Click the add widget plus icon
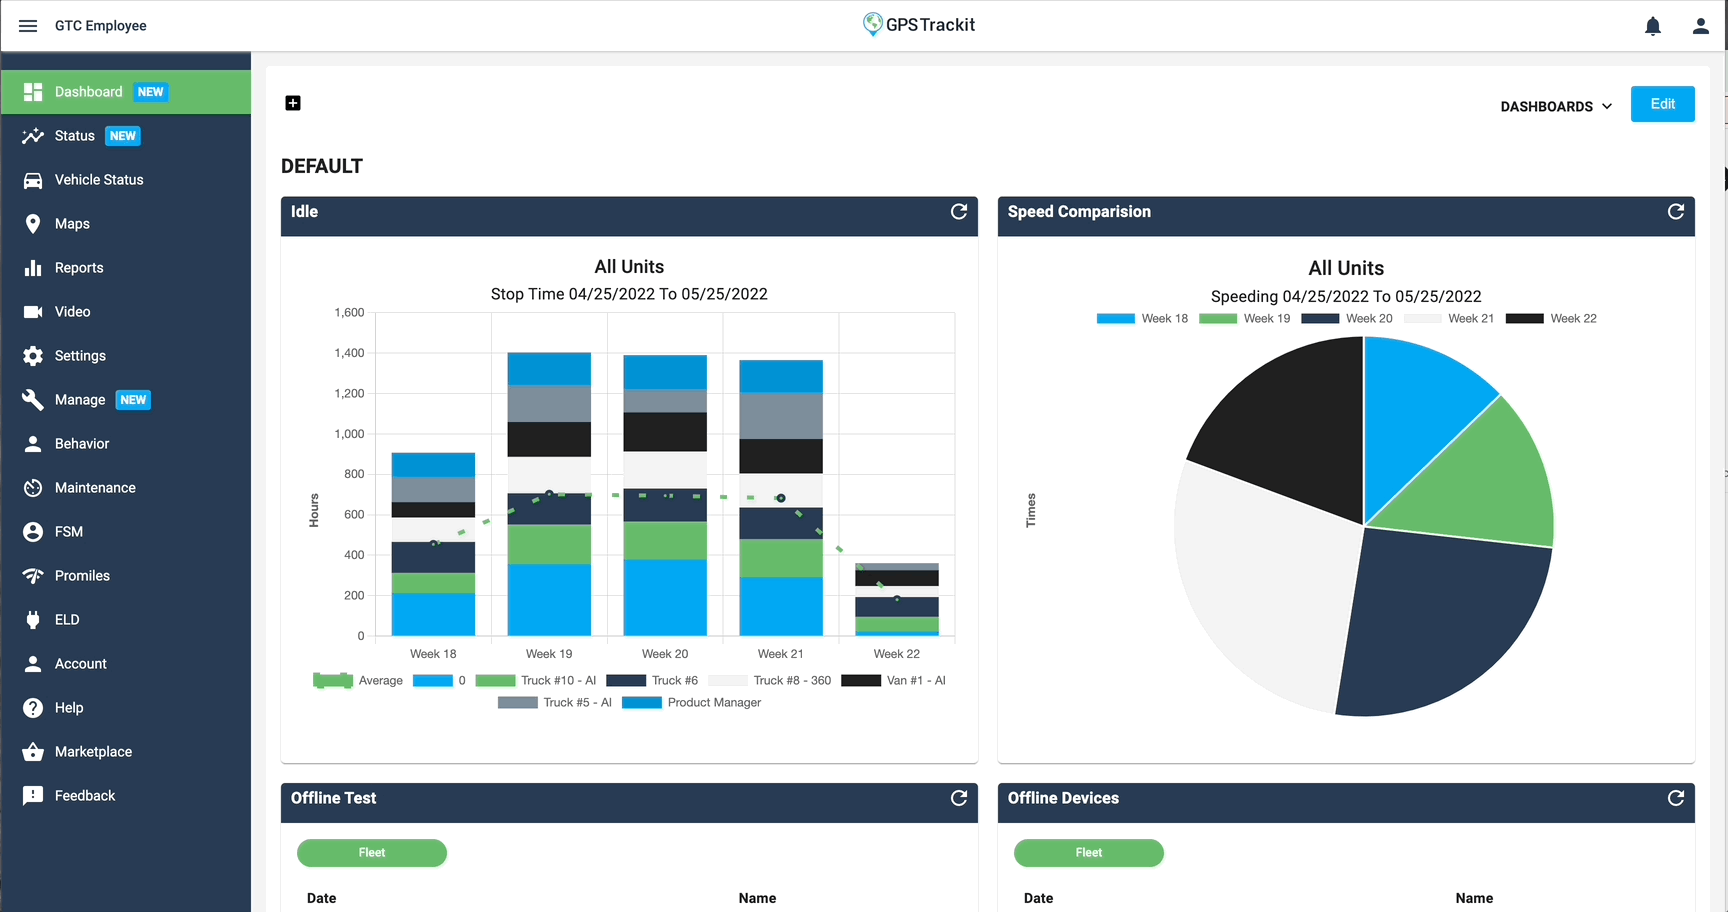Viewport: 1728px width, 912px height. 293,103
